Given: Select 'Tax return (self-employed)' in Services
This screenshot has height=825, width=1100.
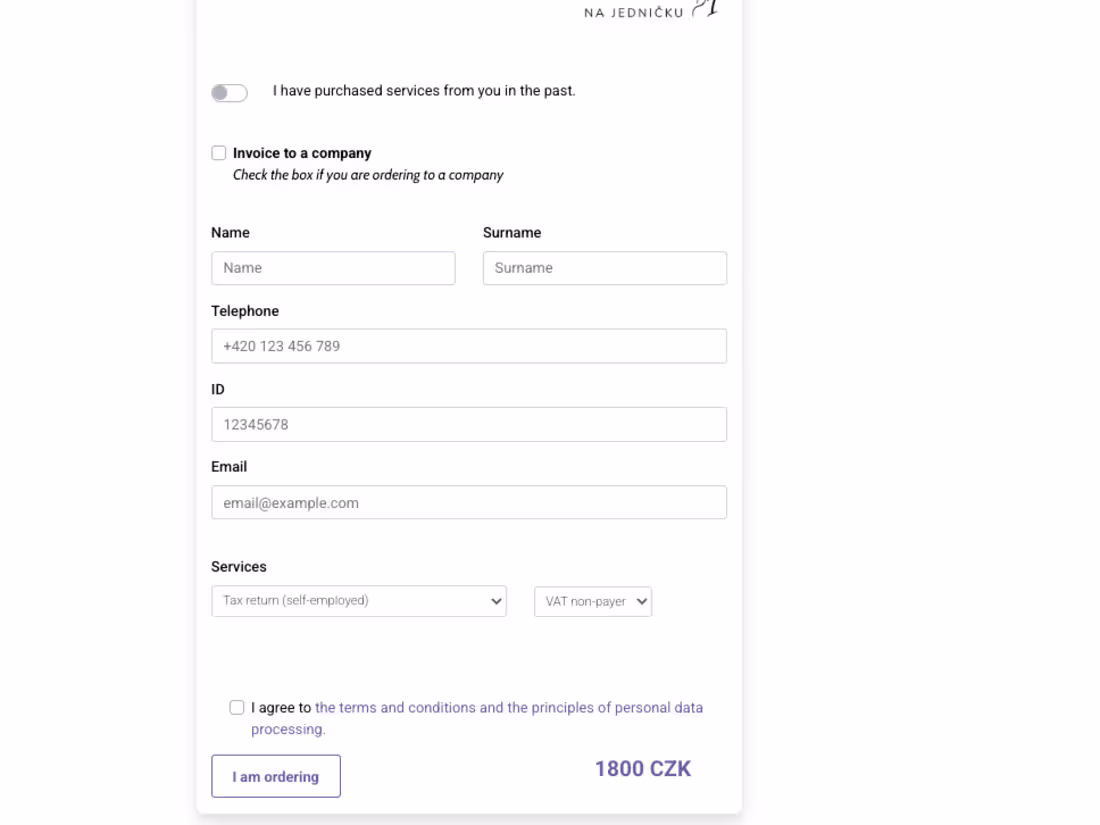Looking at the screenshot, I should (x=358, y=601).
